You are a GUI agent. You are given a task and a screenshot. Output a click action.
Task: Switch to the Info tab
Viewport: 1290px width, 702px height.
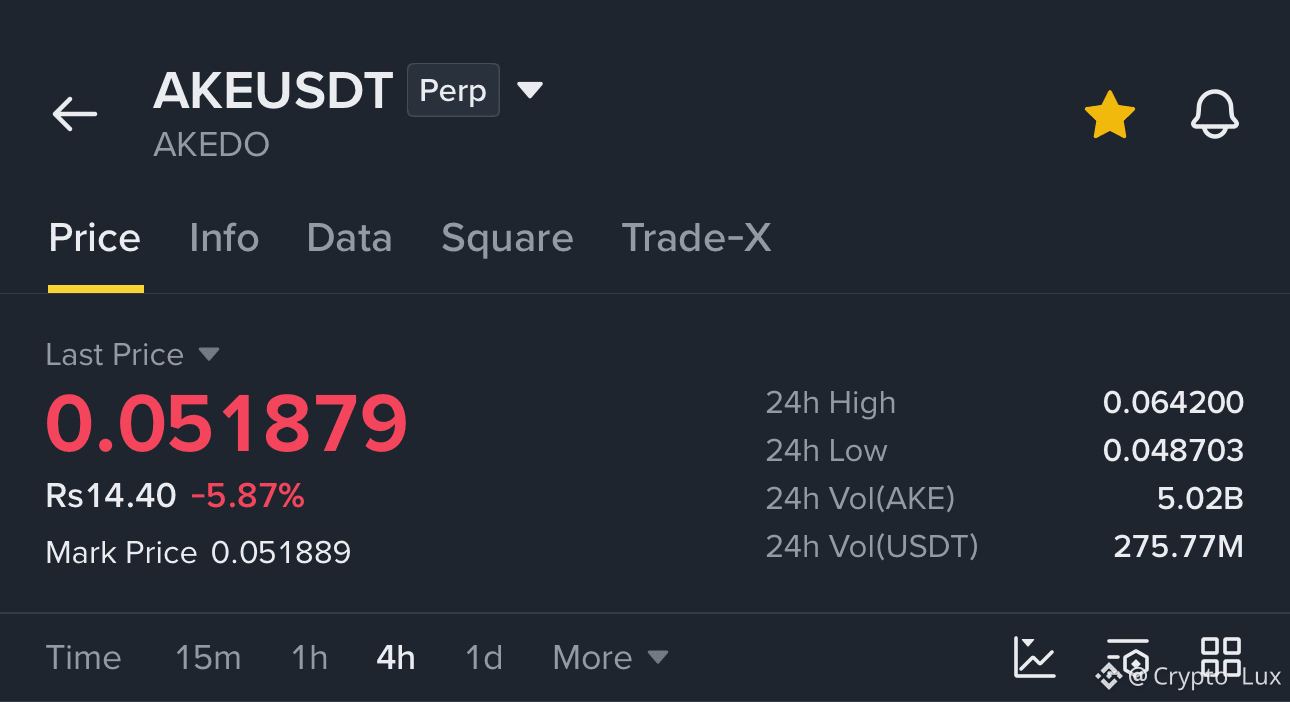pyautogui.click(x=224, y=238)
